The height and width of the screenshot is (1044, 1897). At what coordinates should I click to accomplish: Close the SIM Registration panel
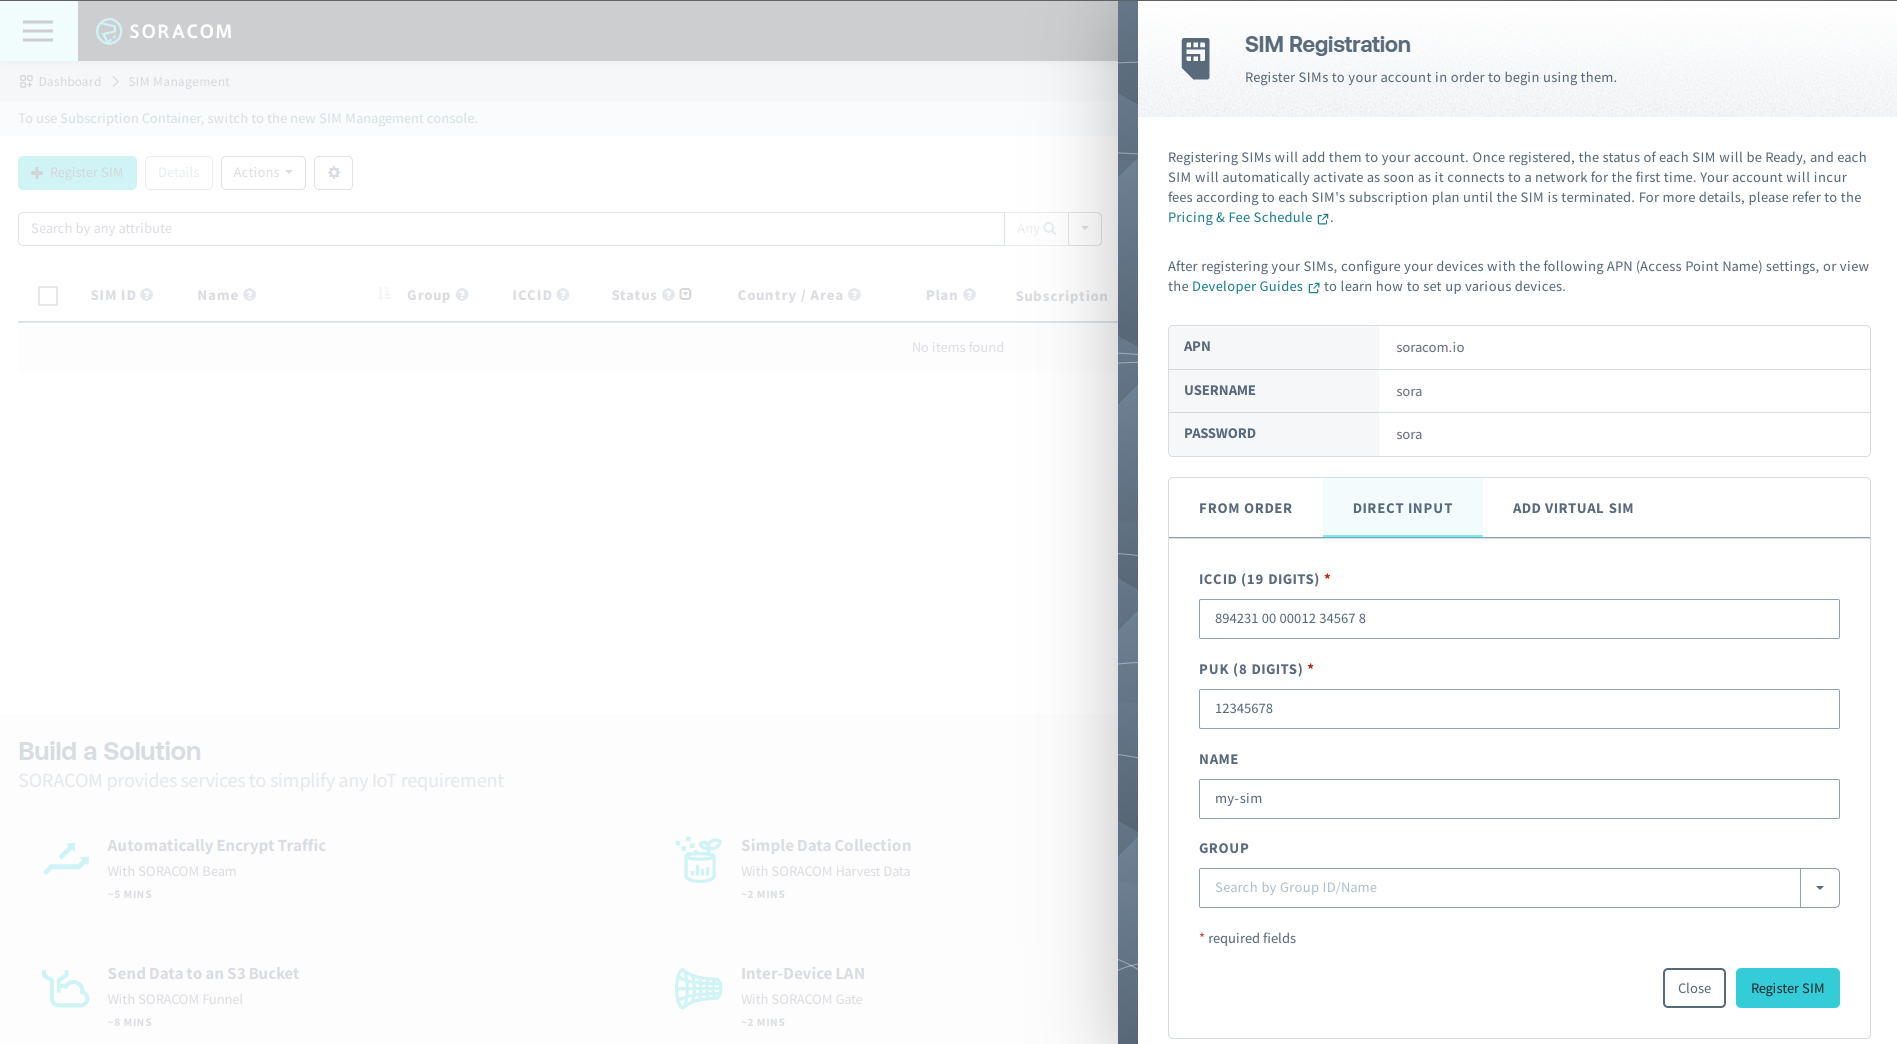(1693, 988)
